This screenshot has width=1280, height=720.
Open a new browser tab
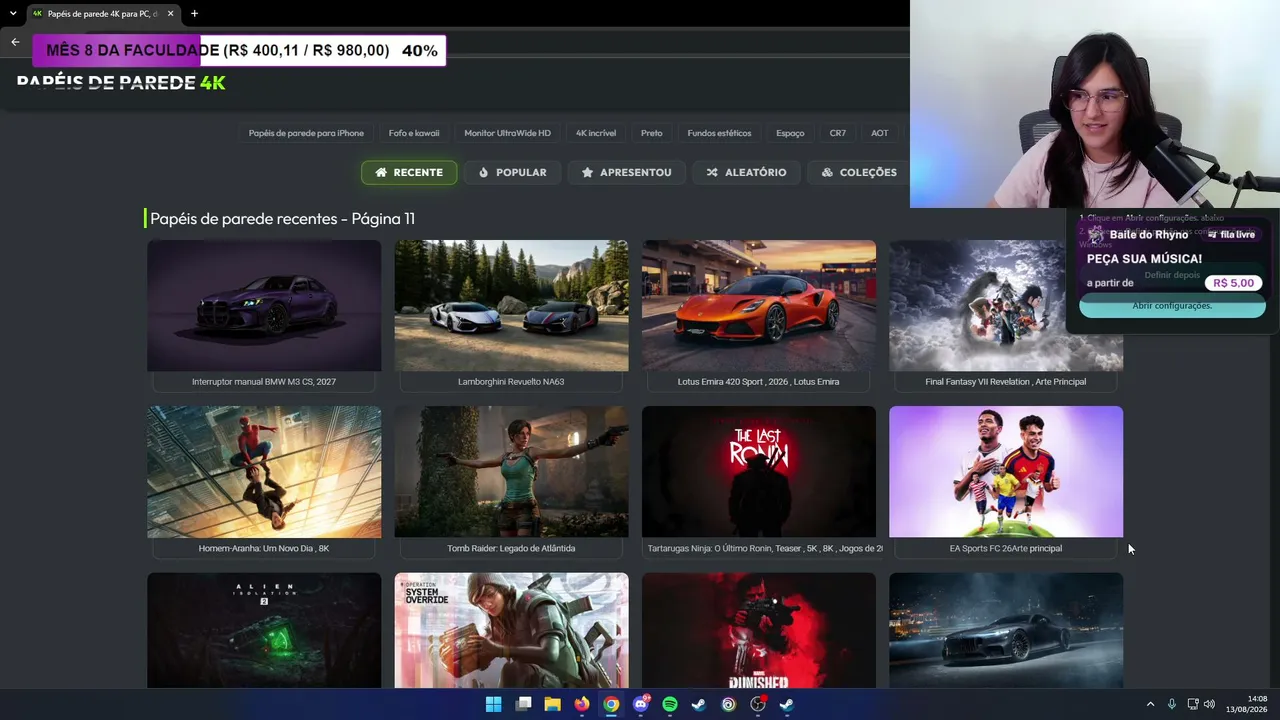194,13
